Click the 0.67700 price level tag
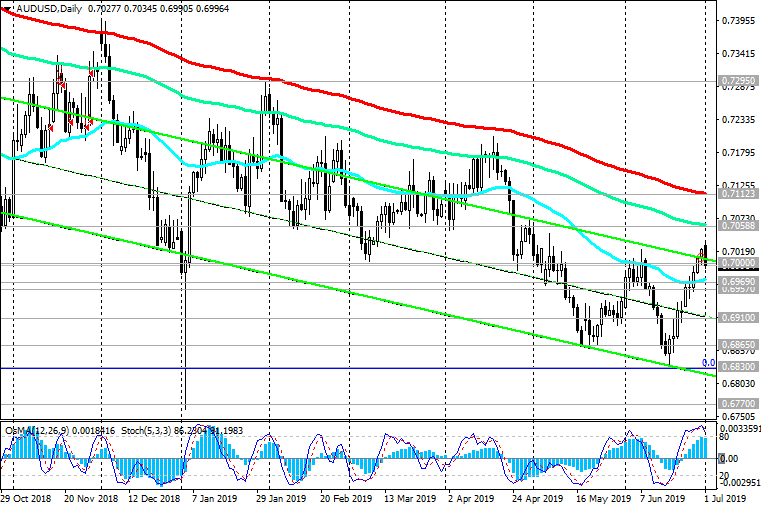 (x=738, y=404)
